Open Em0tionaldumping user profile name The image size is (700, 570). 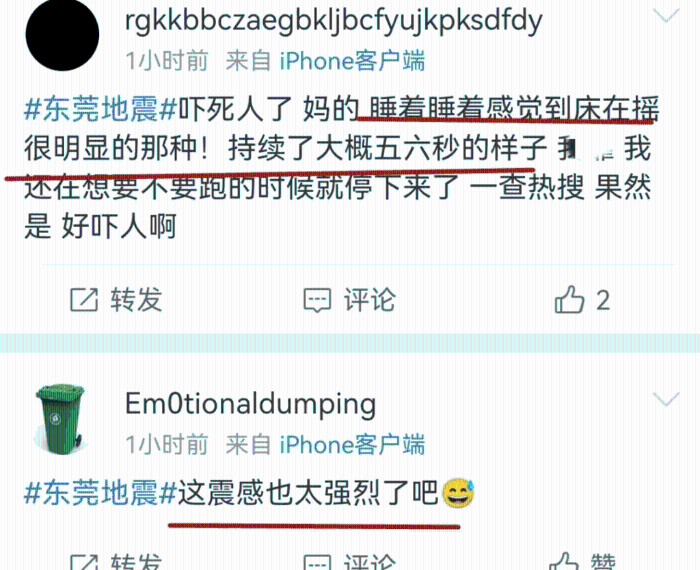coord(250,404)
